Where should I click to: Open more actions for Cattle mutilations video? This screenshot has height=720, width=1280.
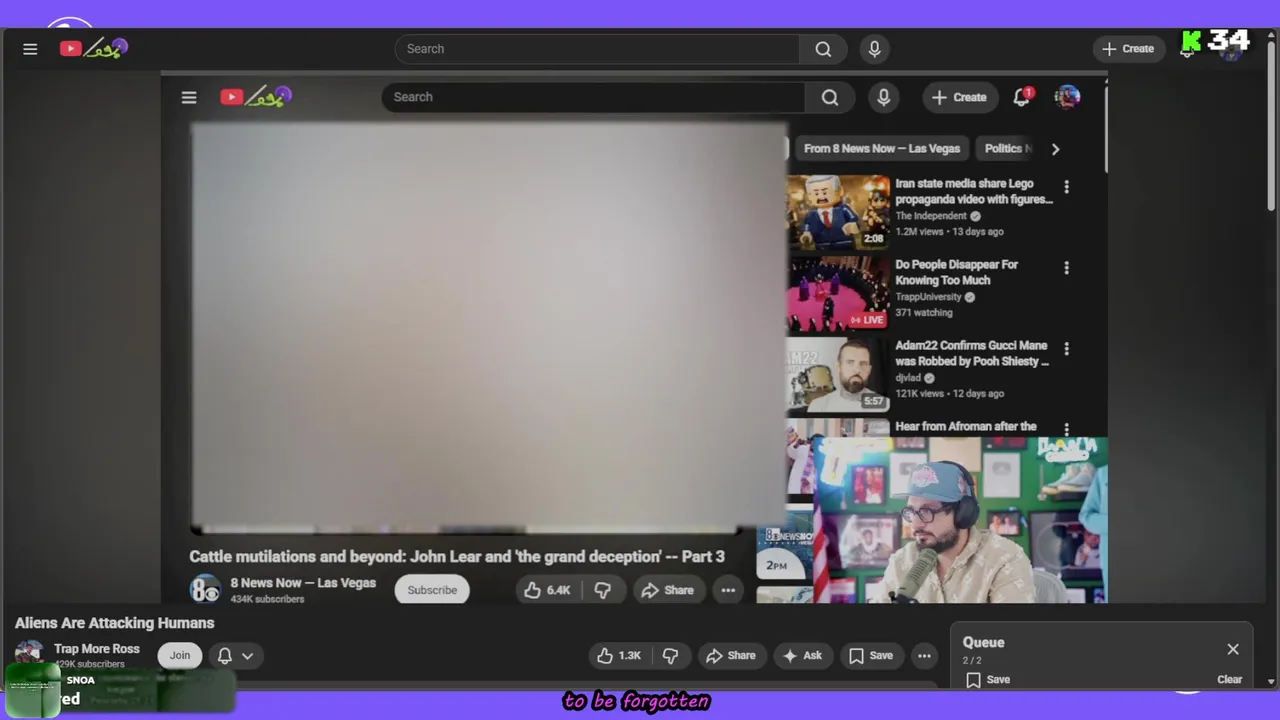tap(728, 590)
